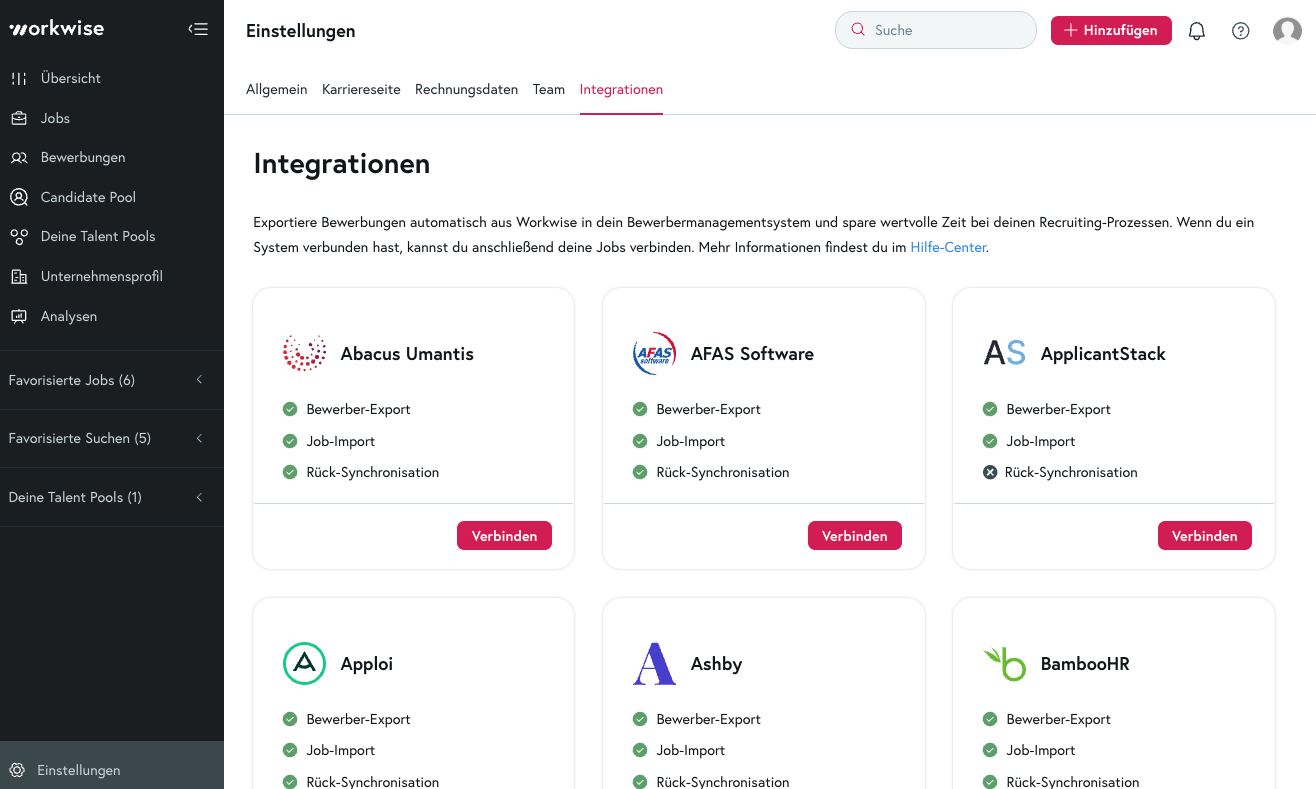Click ApplicantStack's Rück-Synchronisation cross icon

990,472
